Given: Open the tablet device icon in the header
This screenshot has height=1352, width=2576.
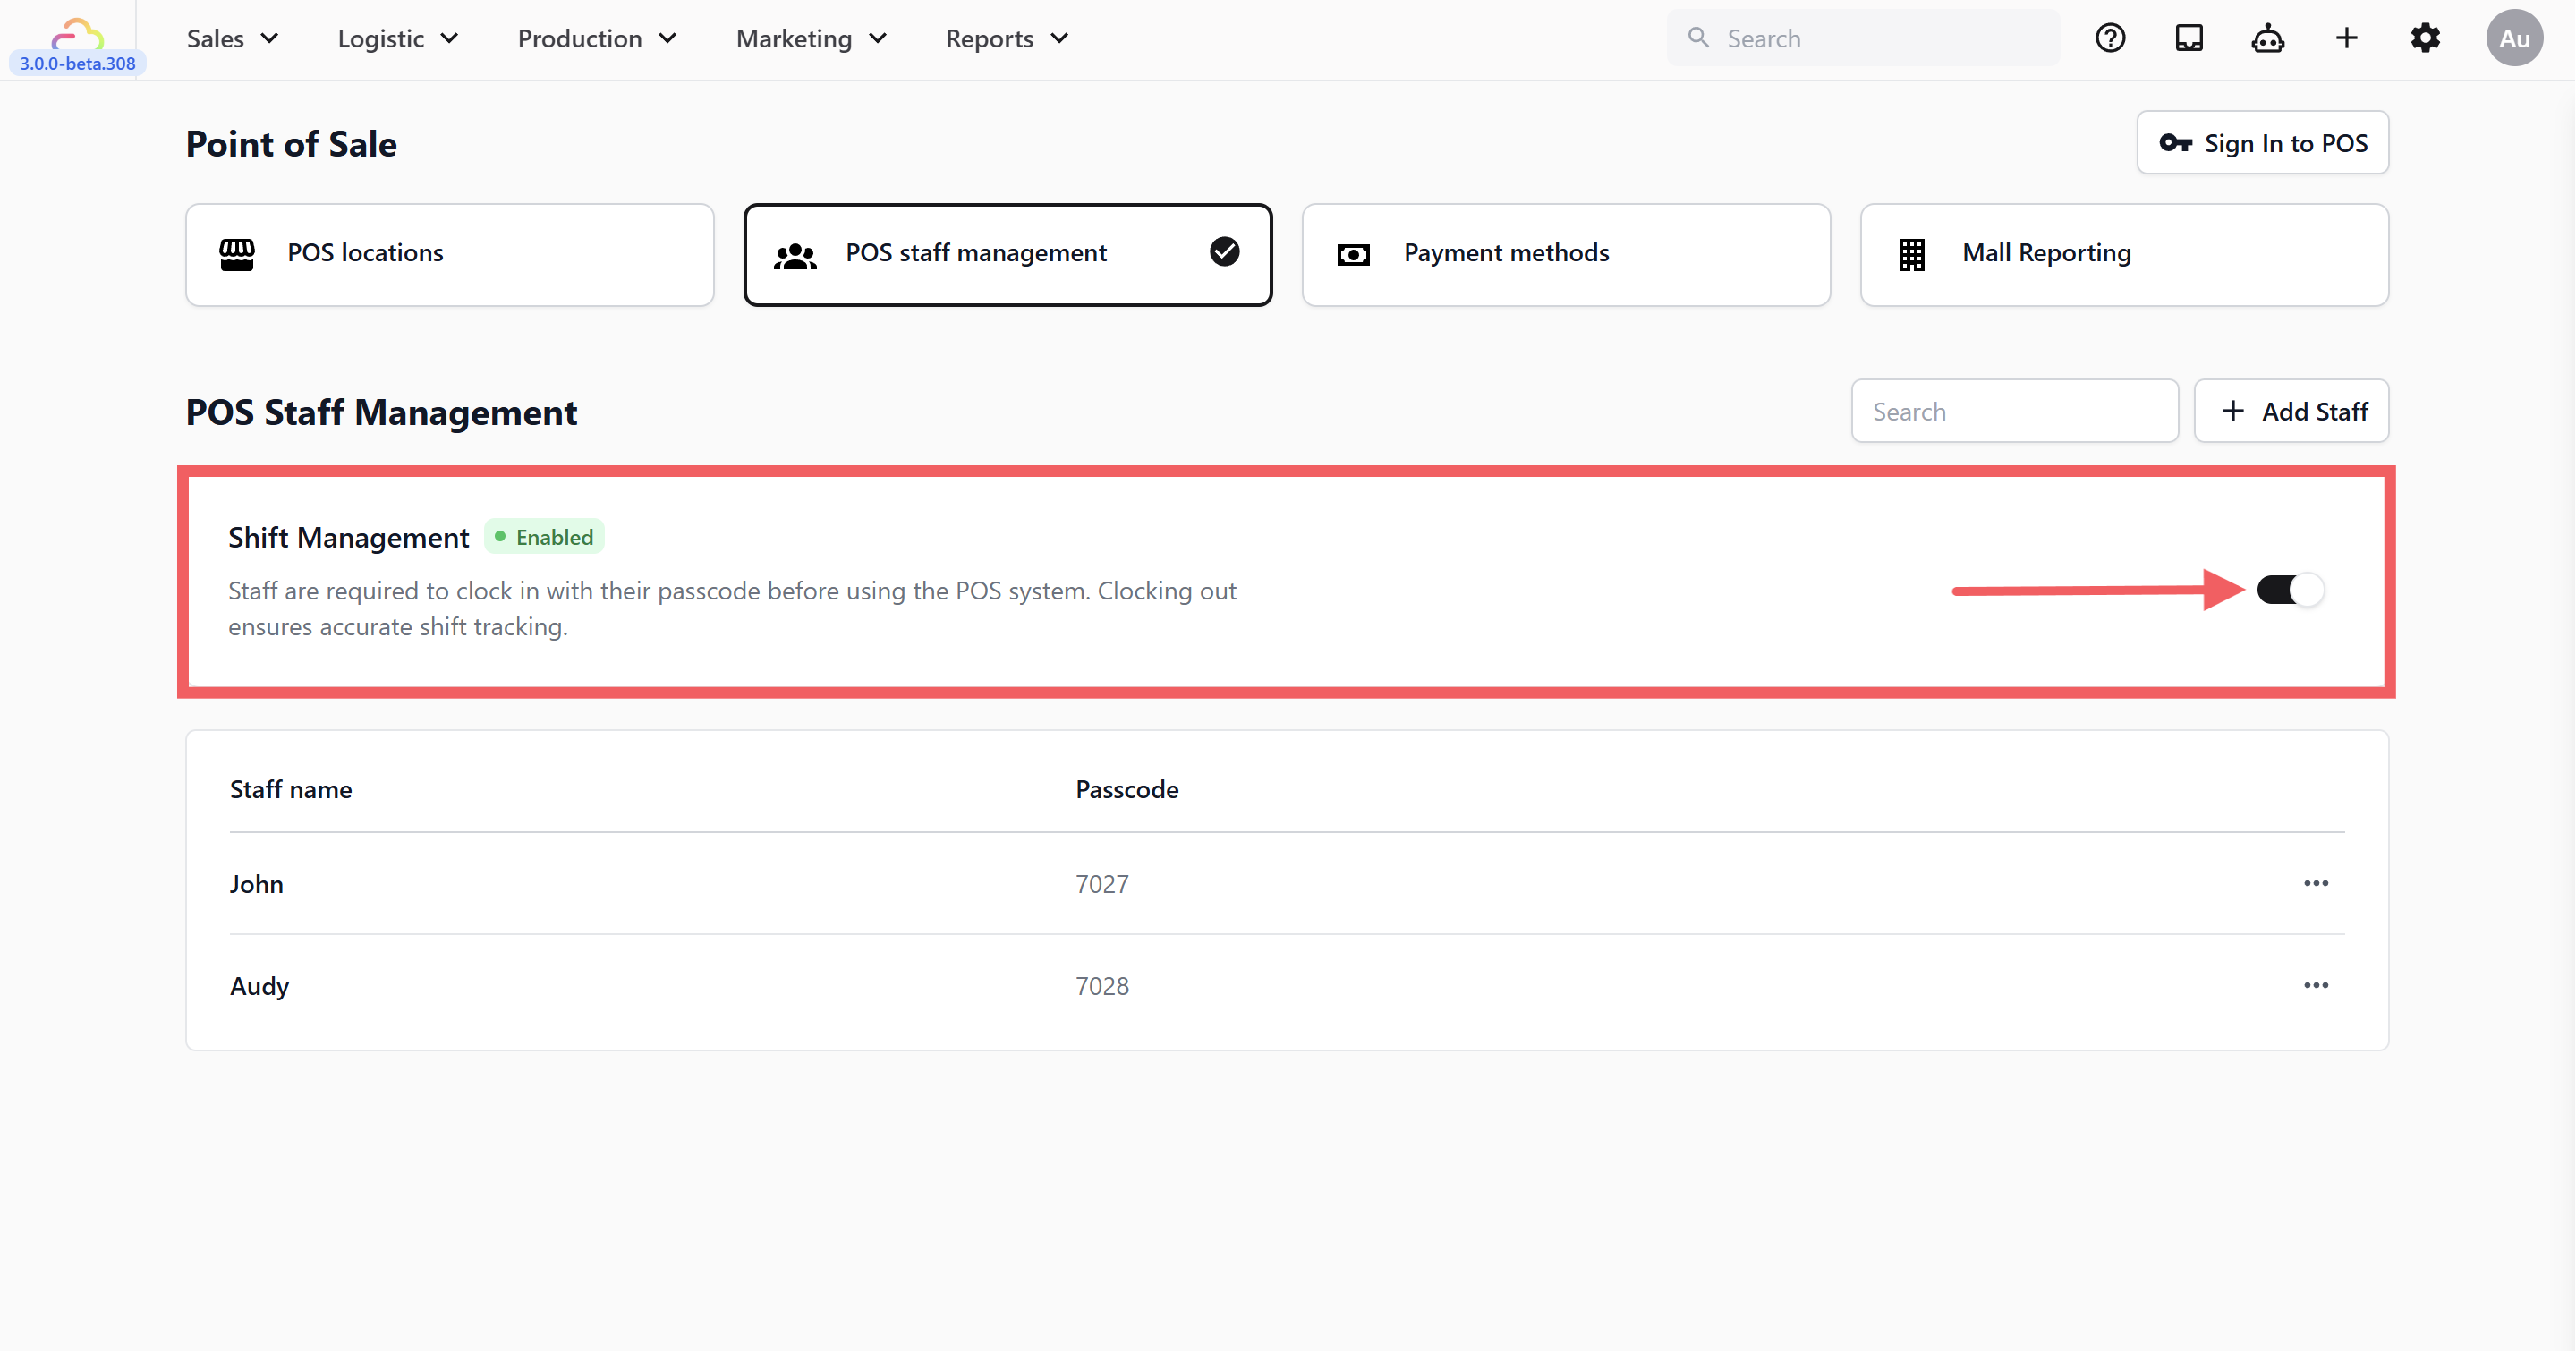Looking at the screenshot, I should [x=2189, y=38].
